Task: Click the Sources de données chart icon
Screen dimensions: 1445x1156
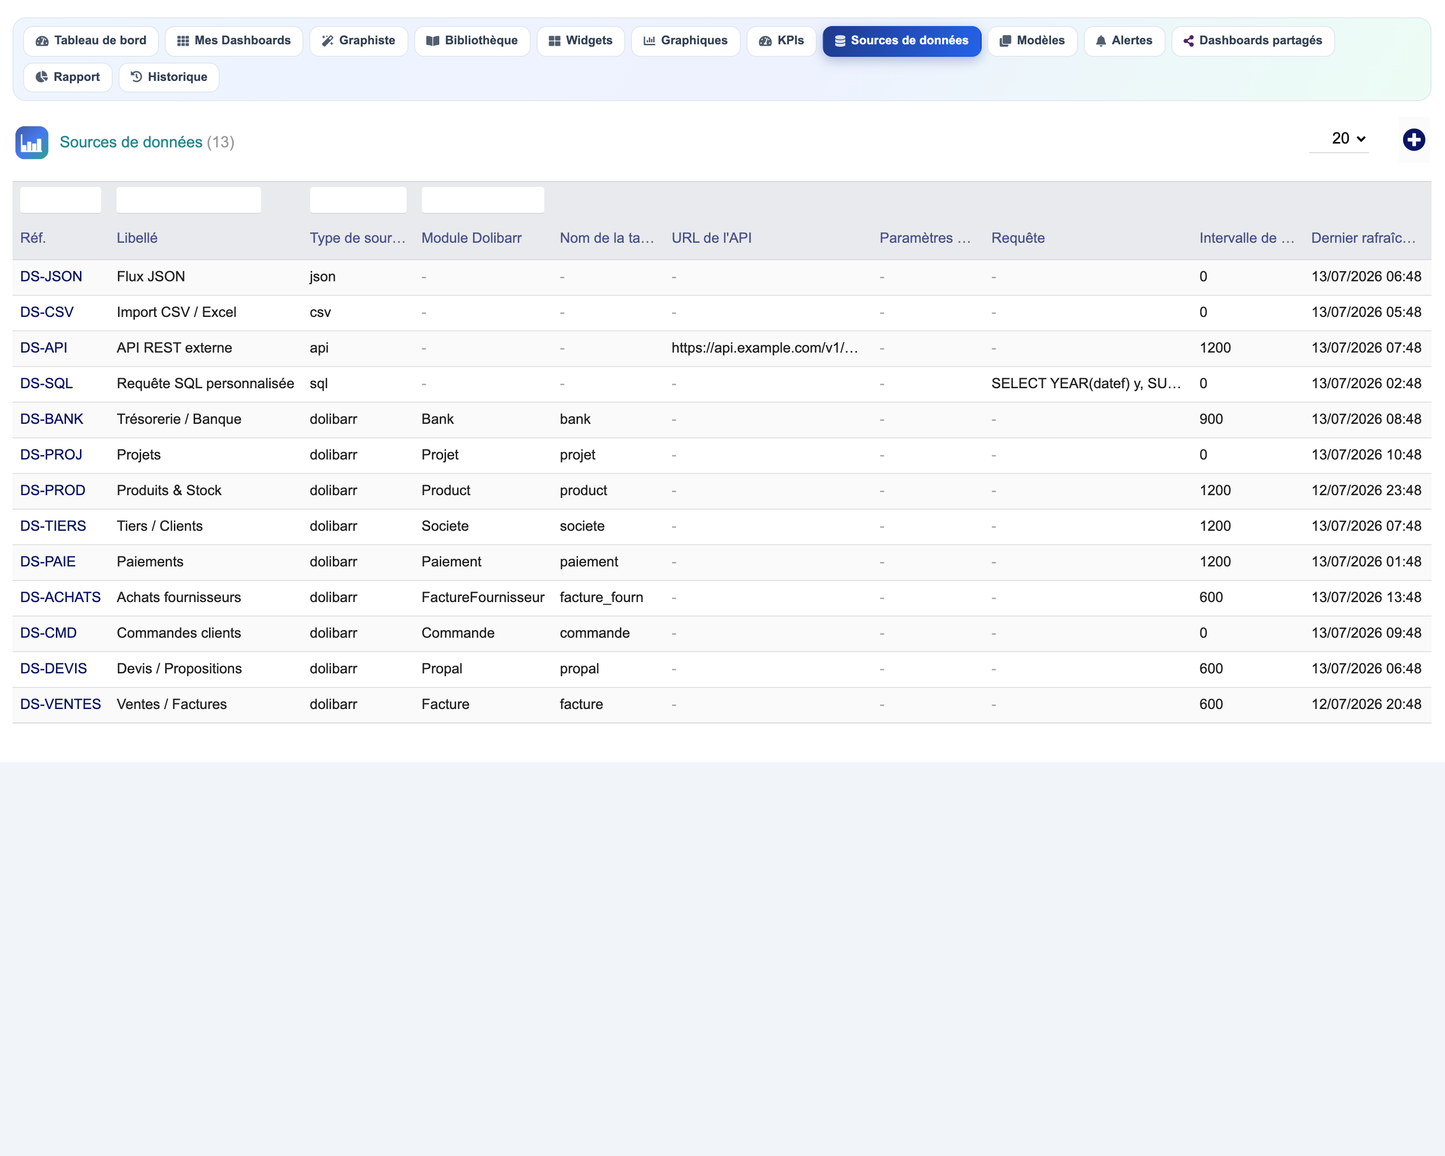Action: [32, 142]
